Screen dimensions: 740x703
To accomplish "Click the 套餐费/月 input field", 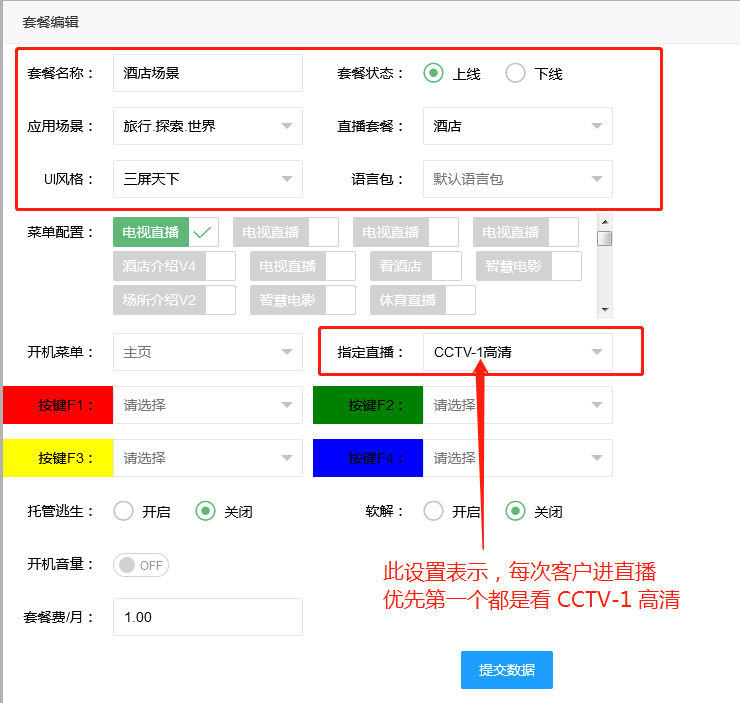I will (x=207, y=617).
